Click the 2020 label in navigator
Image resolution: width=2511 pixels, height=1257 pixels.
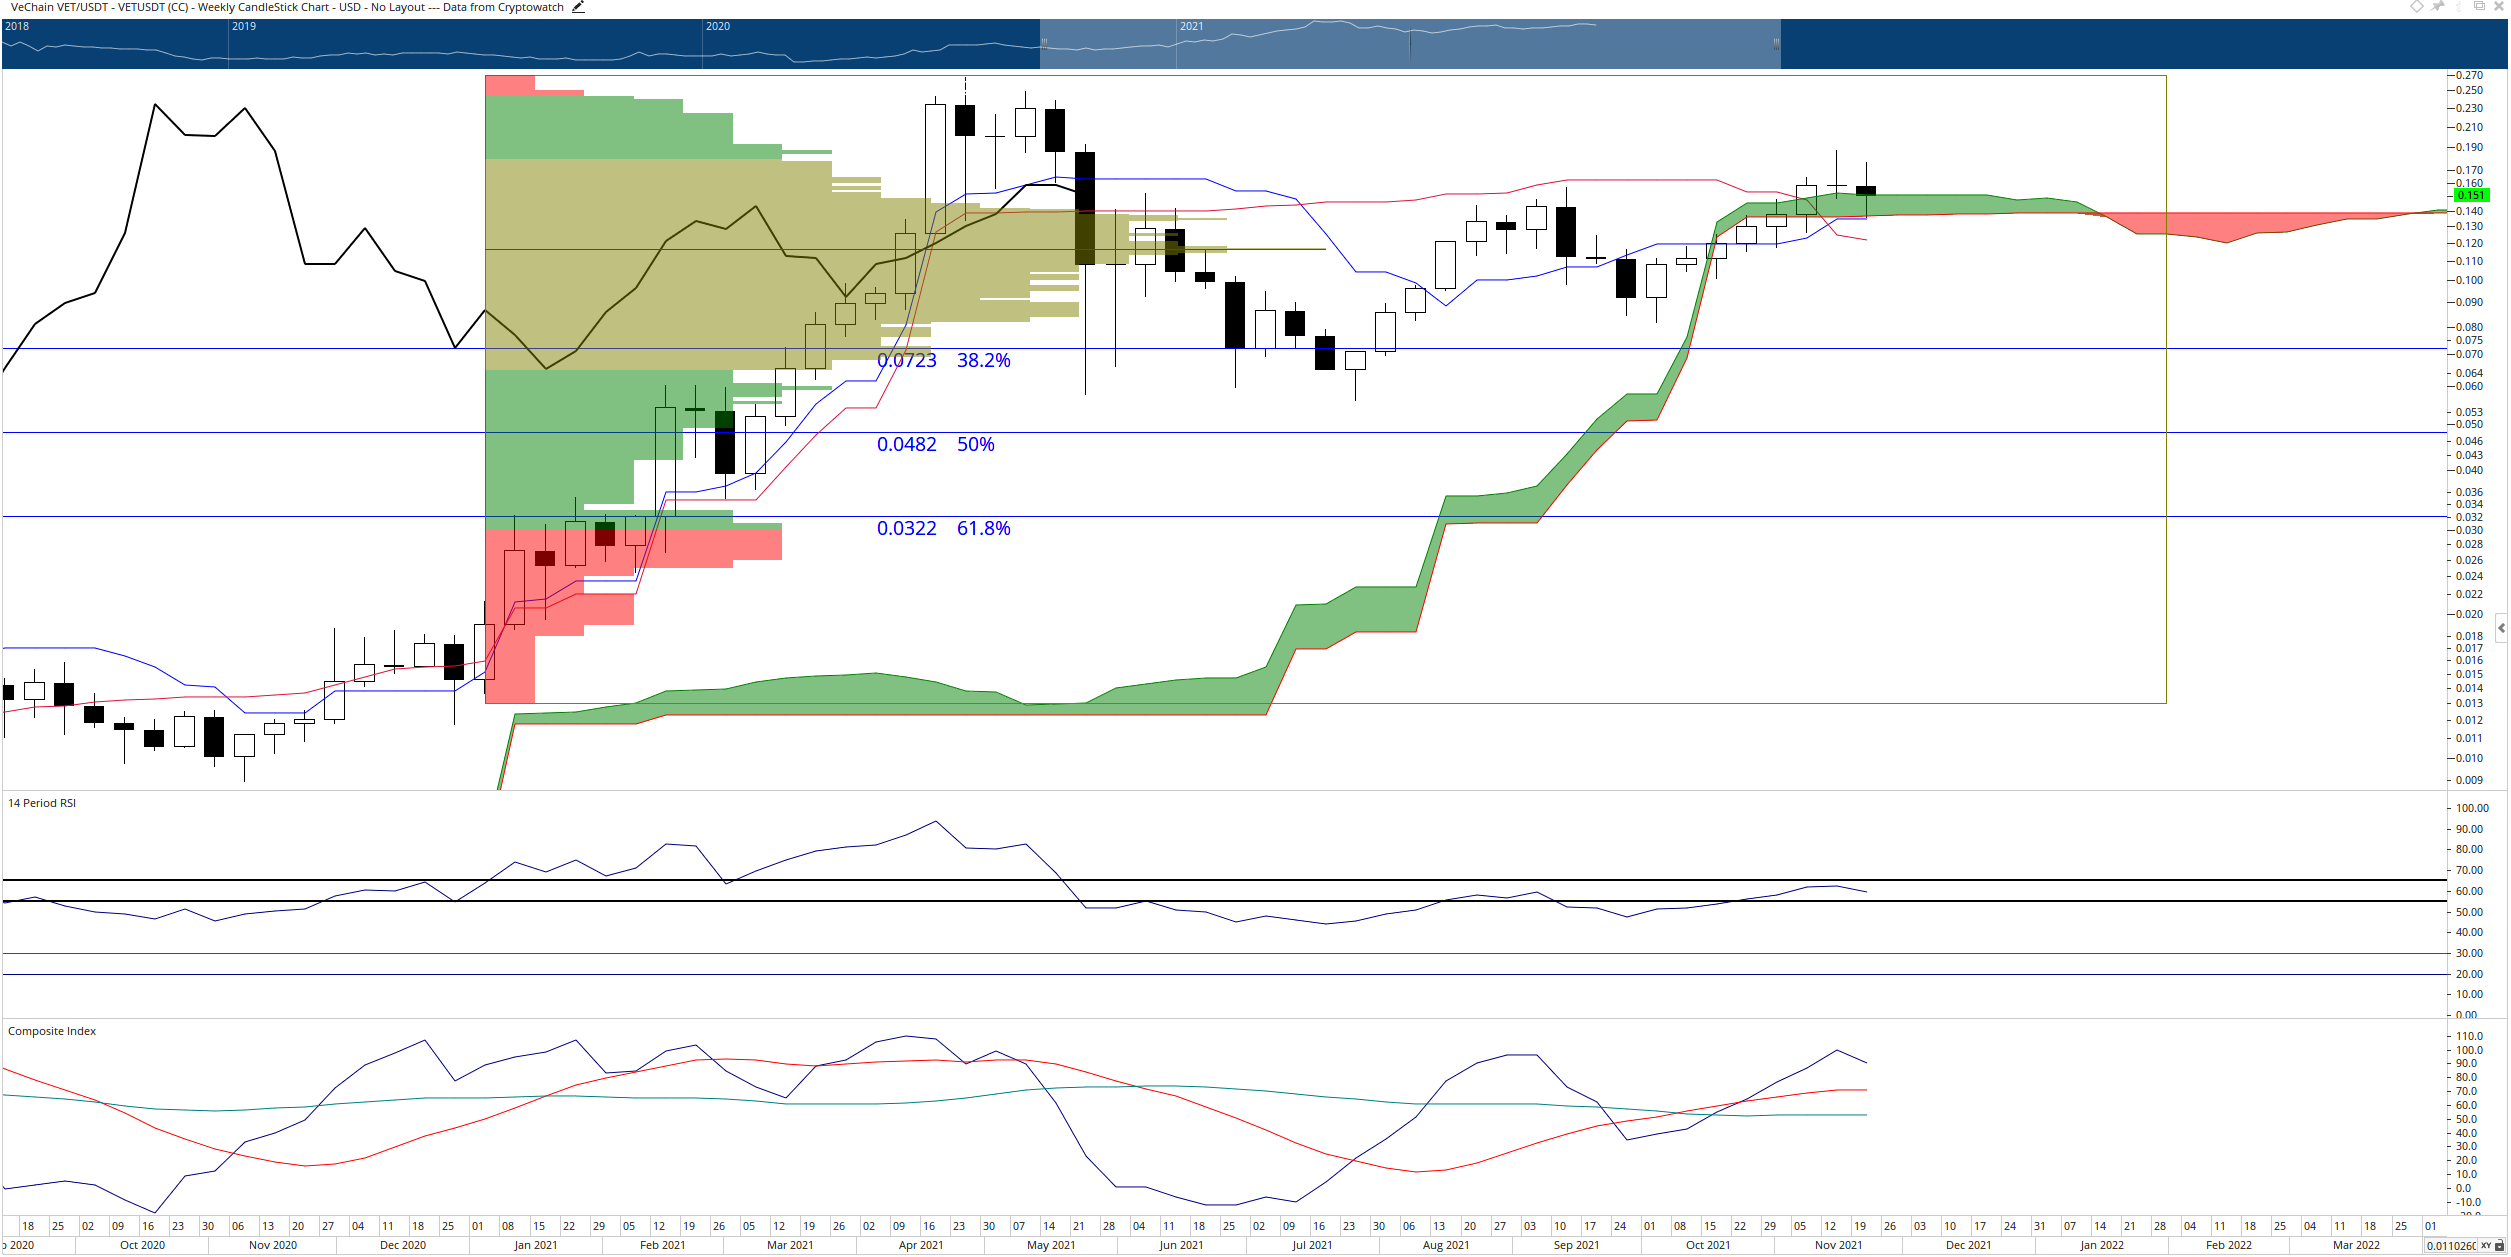[x=718, y=26]
